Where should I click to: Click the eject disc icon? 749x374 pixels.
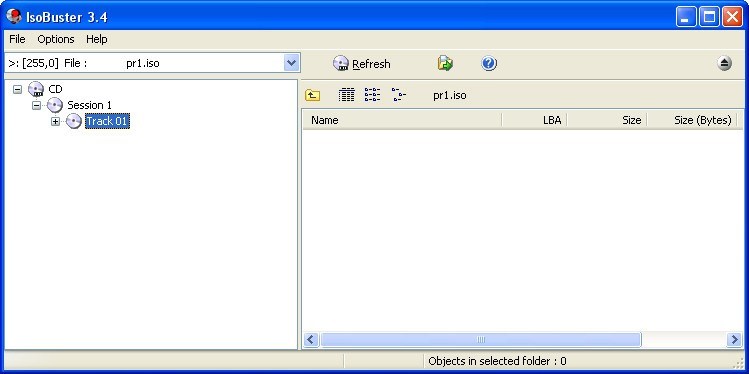724,63
